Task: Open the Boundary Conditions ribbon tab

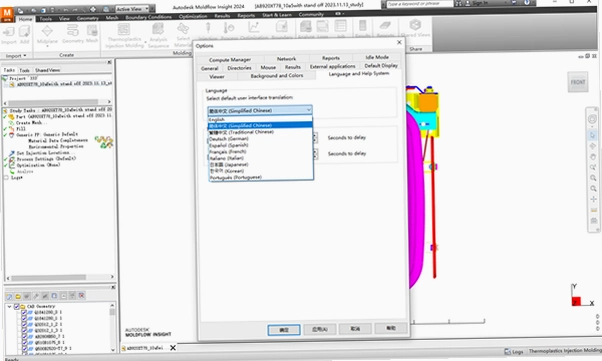Action: point(149,17)
